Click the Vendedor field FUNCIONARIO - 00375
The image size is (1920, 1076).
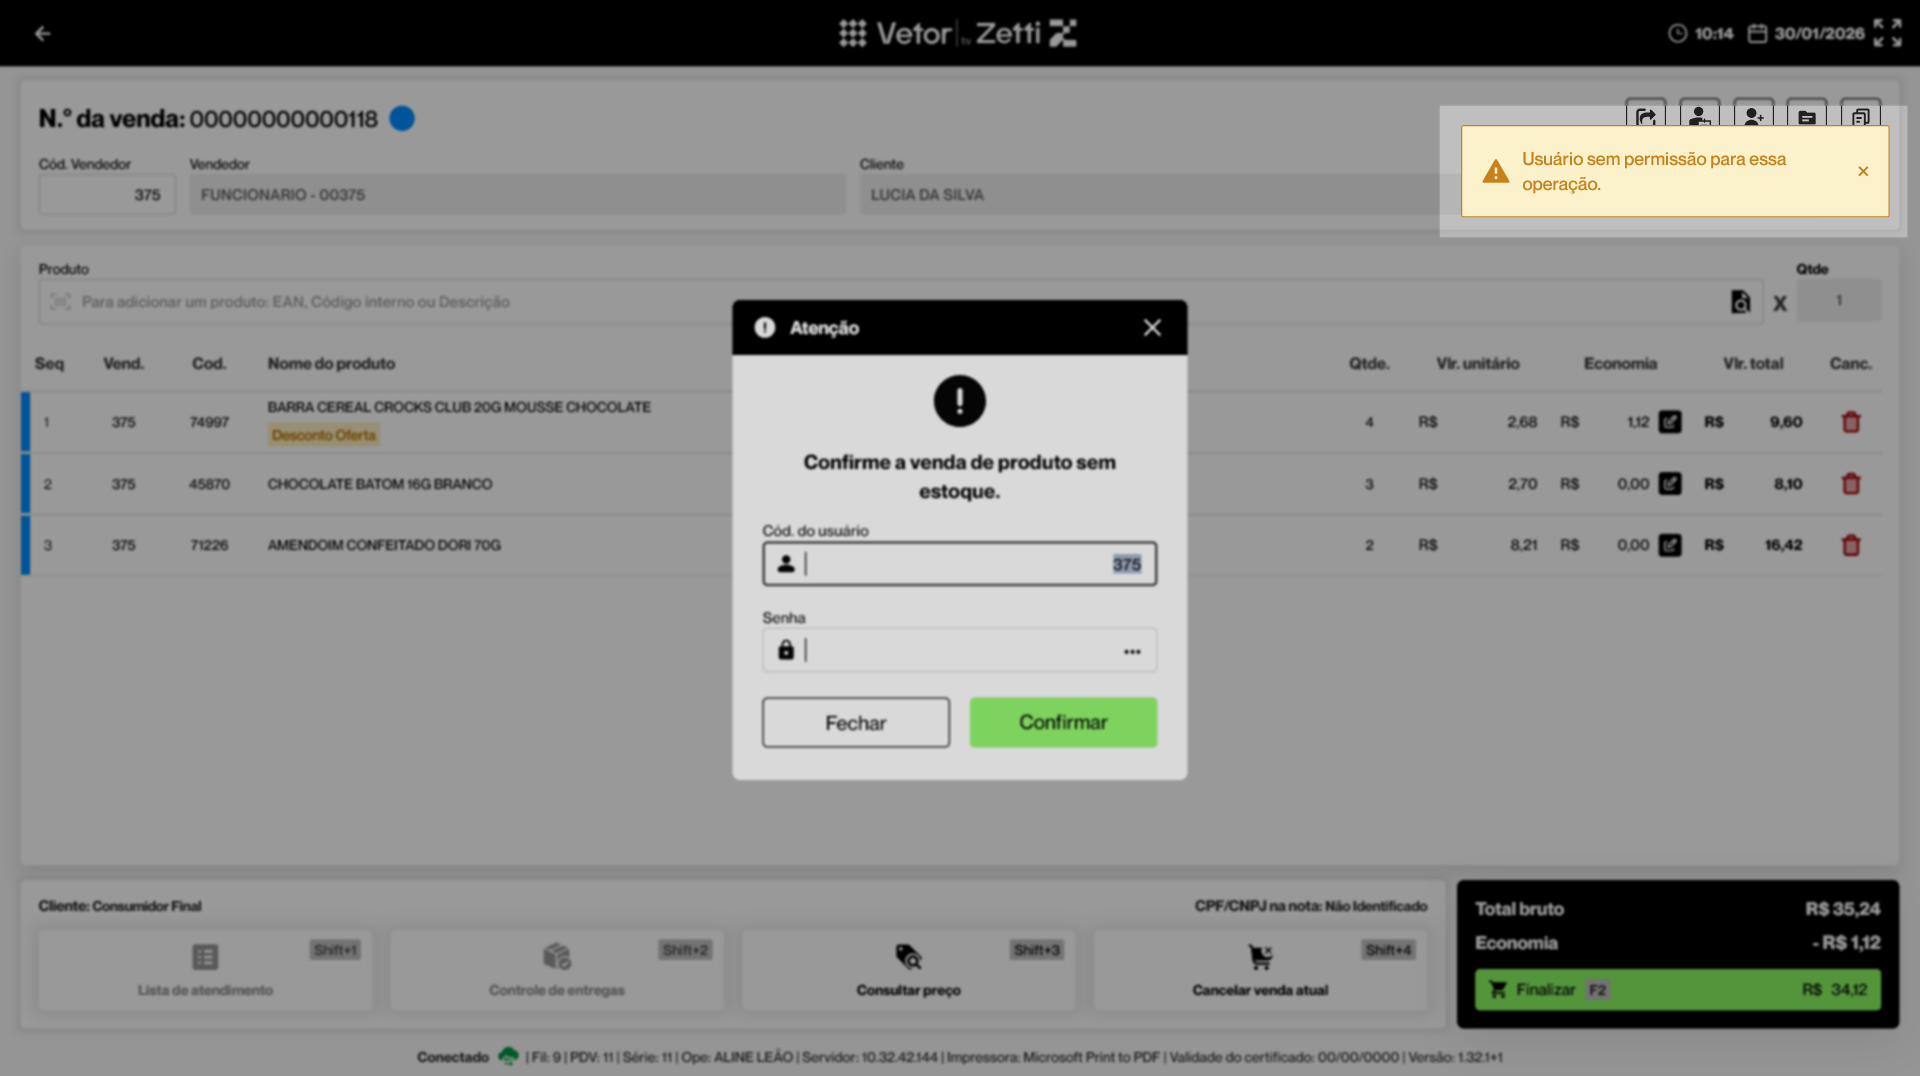point(517,194)
